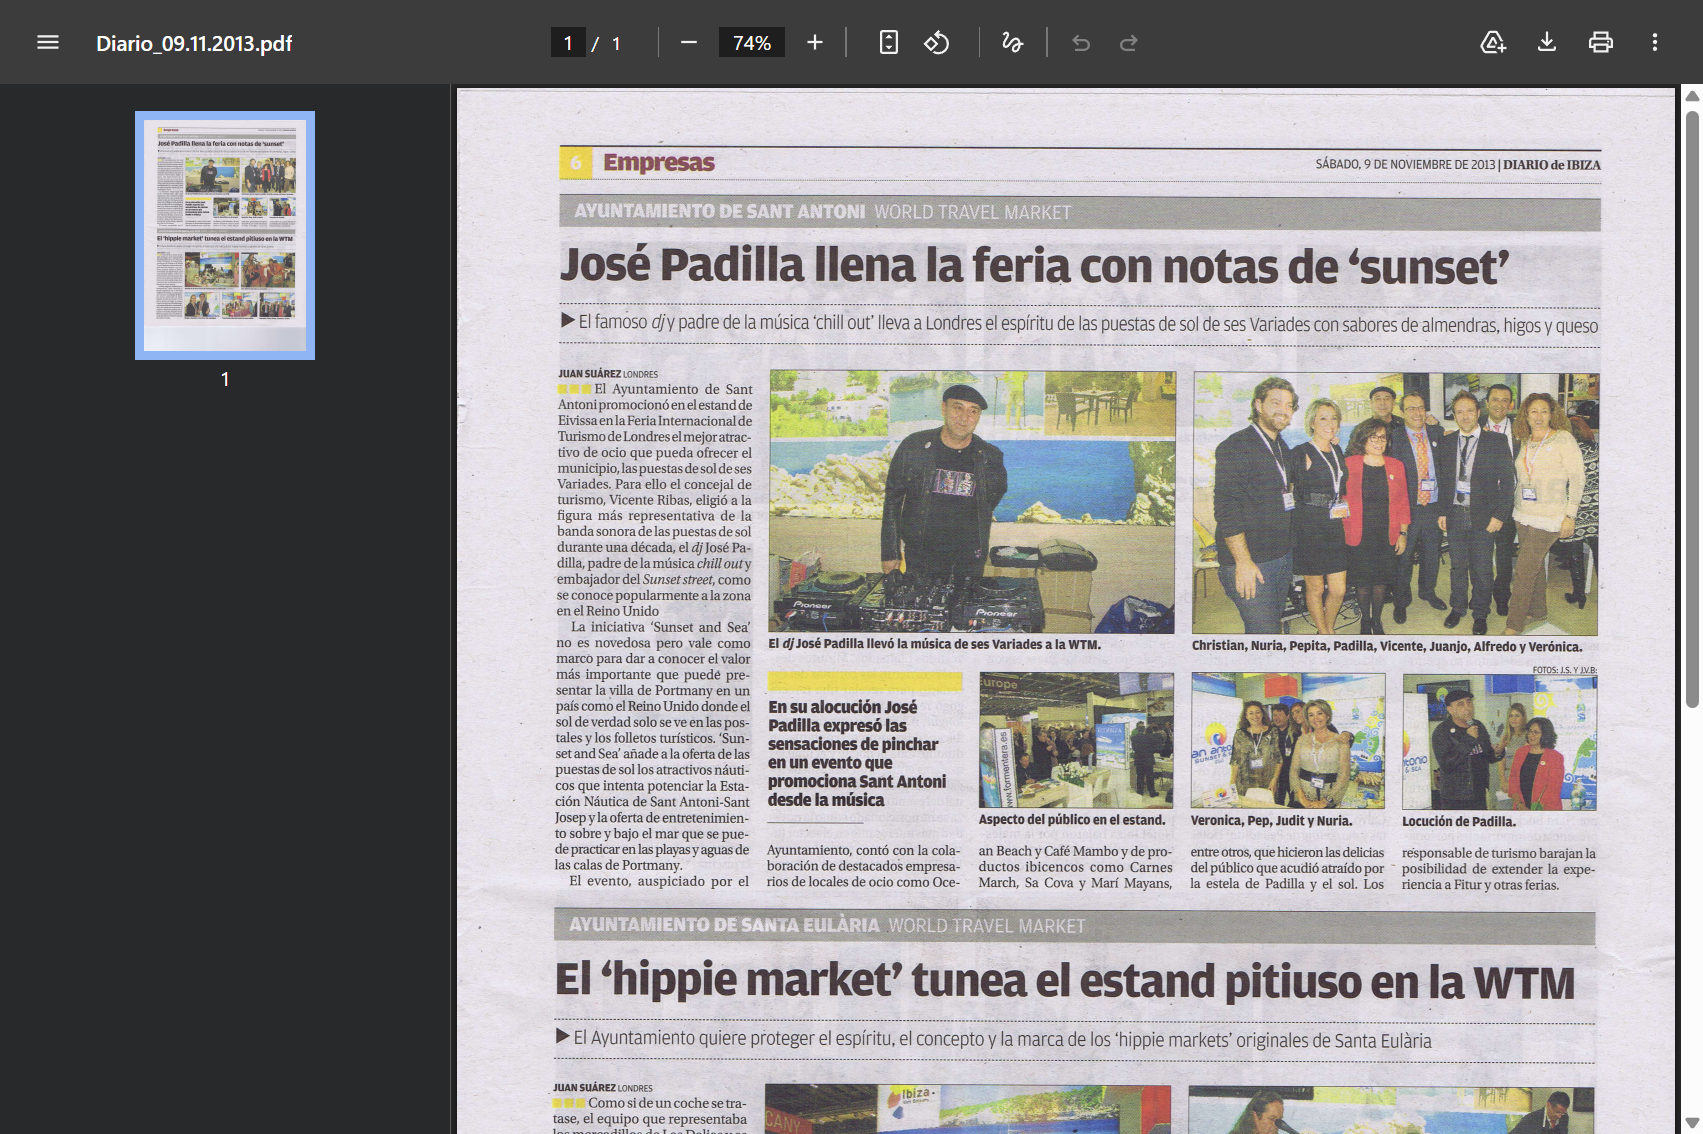Click the Diario_09.11.2013.pdf file title
Viewport: 1703px width, 1134px height.
point(194,43)
